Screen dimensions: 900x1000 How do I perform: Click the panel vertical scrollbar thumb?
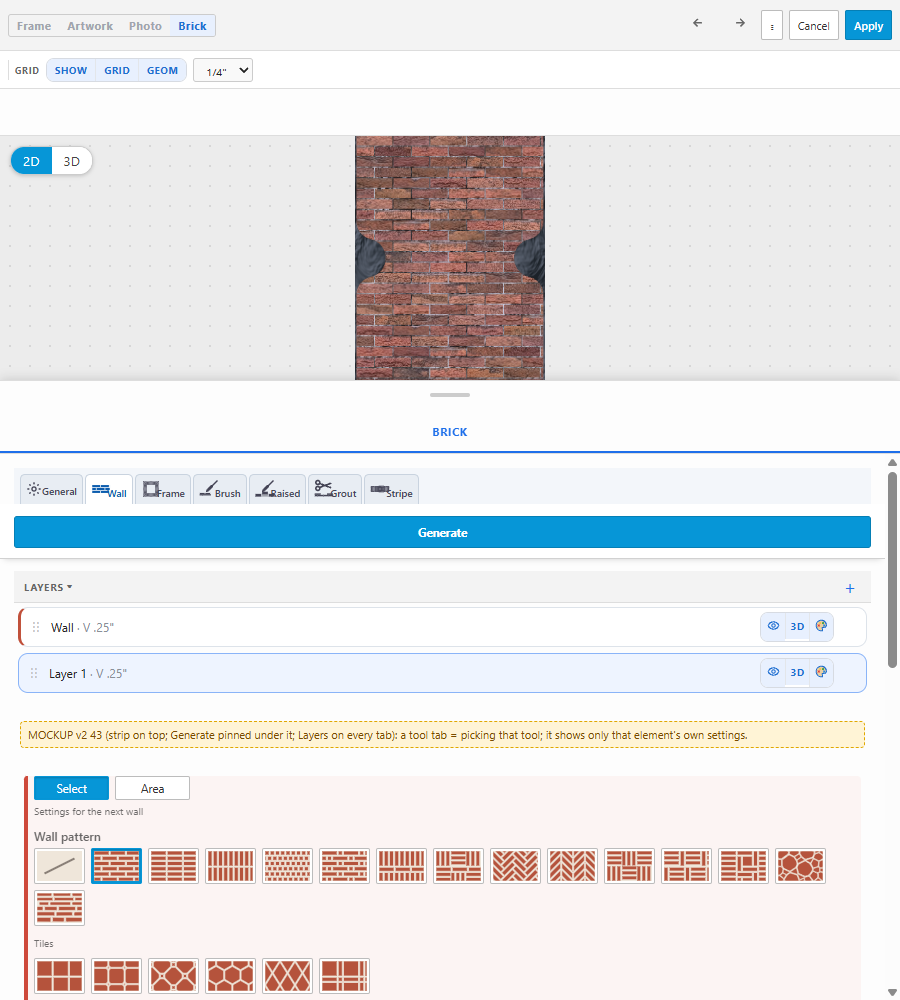[x=892, y=570]
